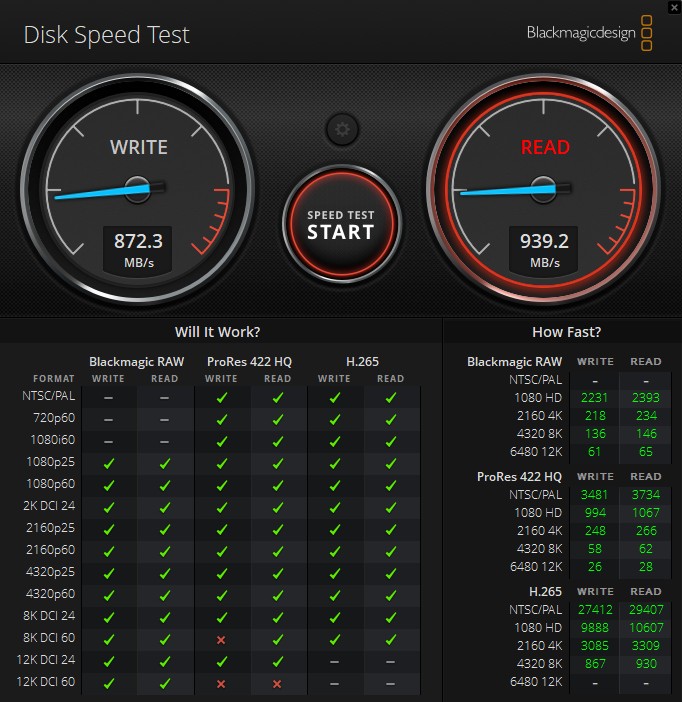Viewport: 682px width, 702px height.
Task: Click green check for 8K DCI 60 ProRes read
Action: click(278, 639)
